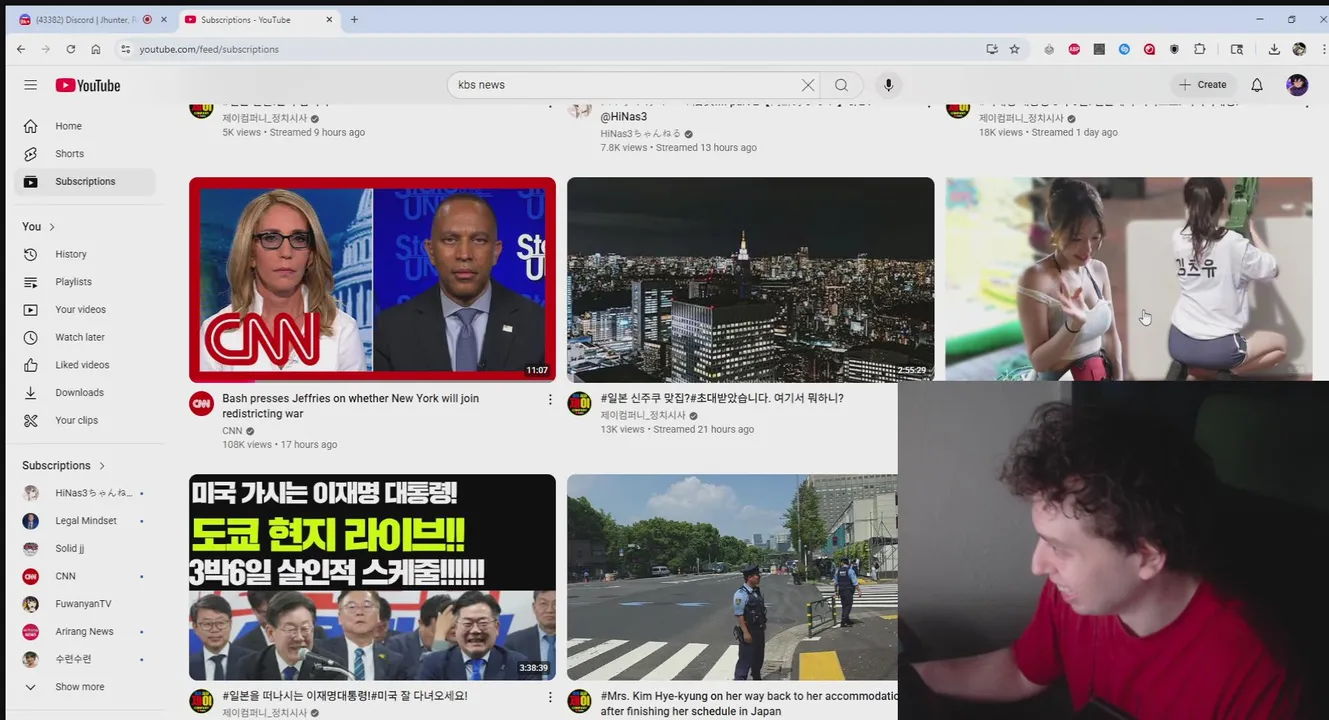1329x720 pixels.
Task: Open the ABP Adblock Plus extension
Action: pyautogui.click(x=1074, y=49)
